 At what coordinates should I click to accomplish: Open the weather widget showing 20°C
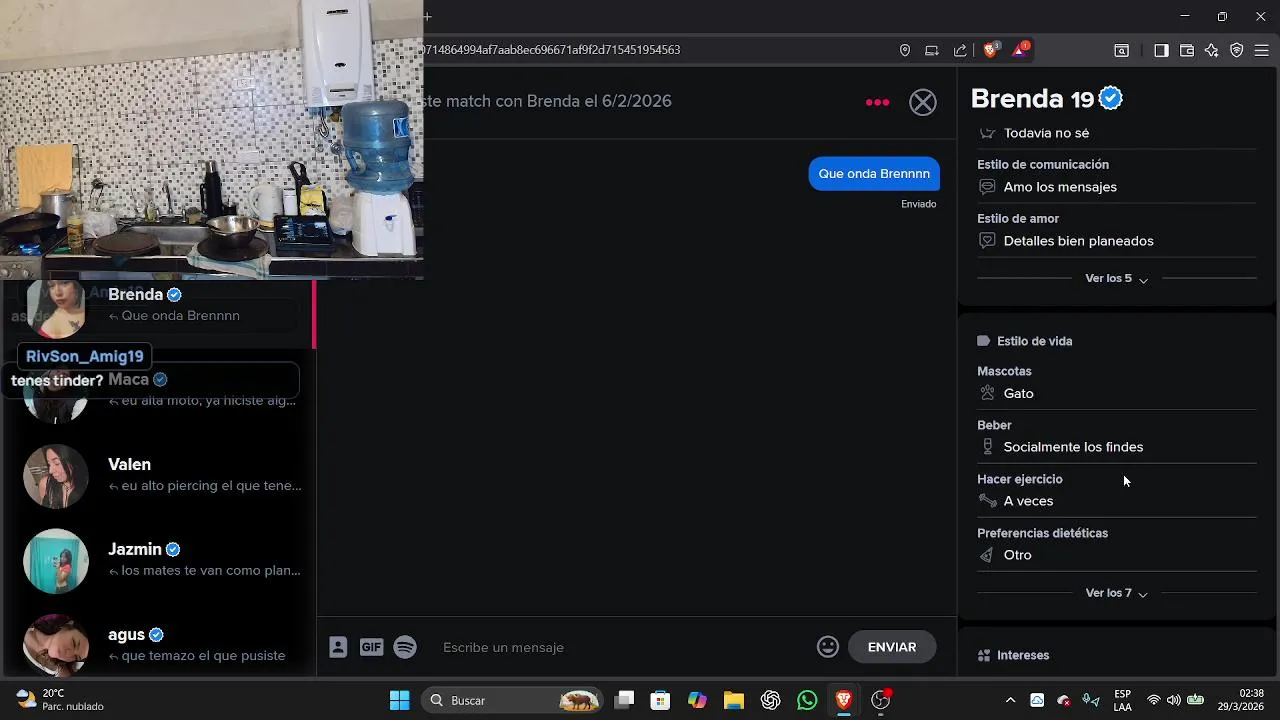(x=60, y=700)
